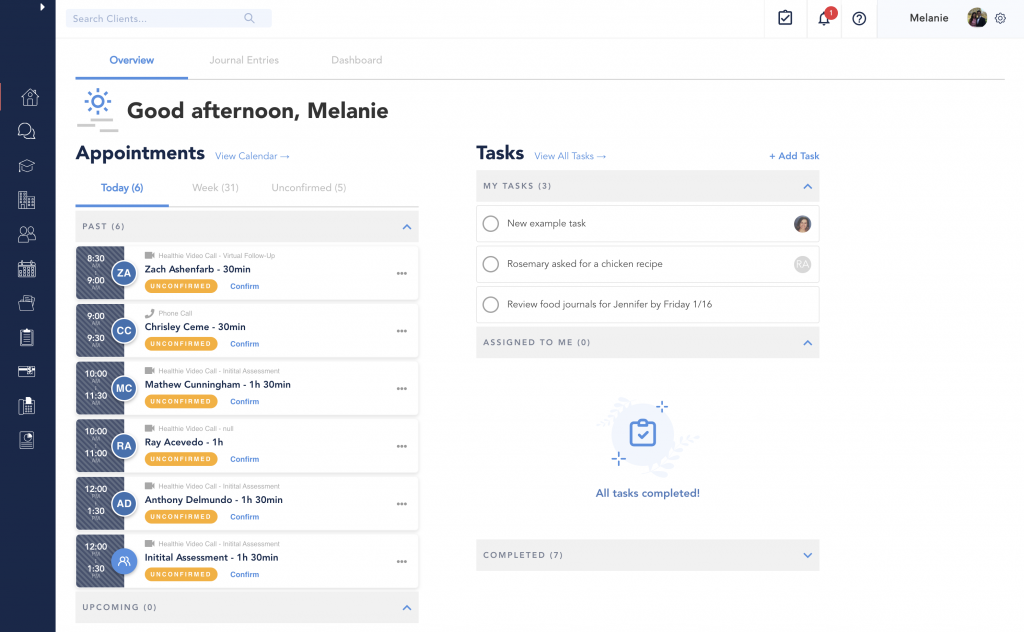Confirm the Initital Assessment appointment
The height and width of the screenshot is (632, 1024).
244,575
